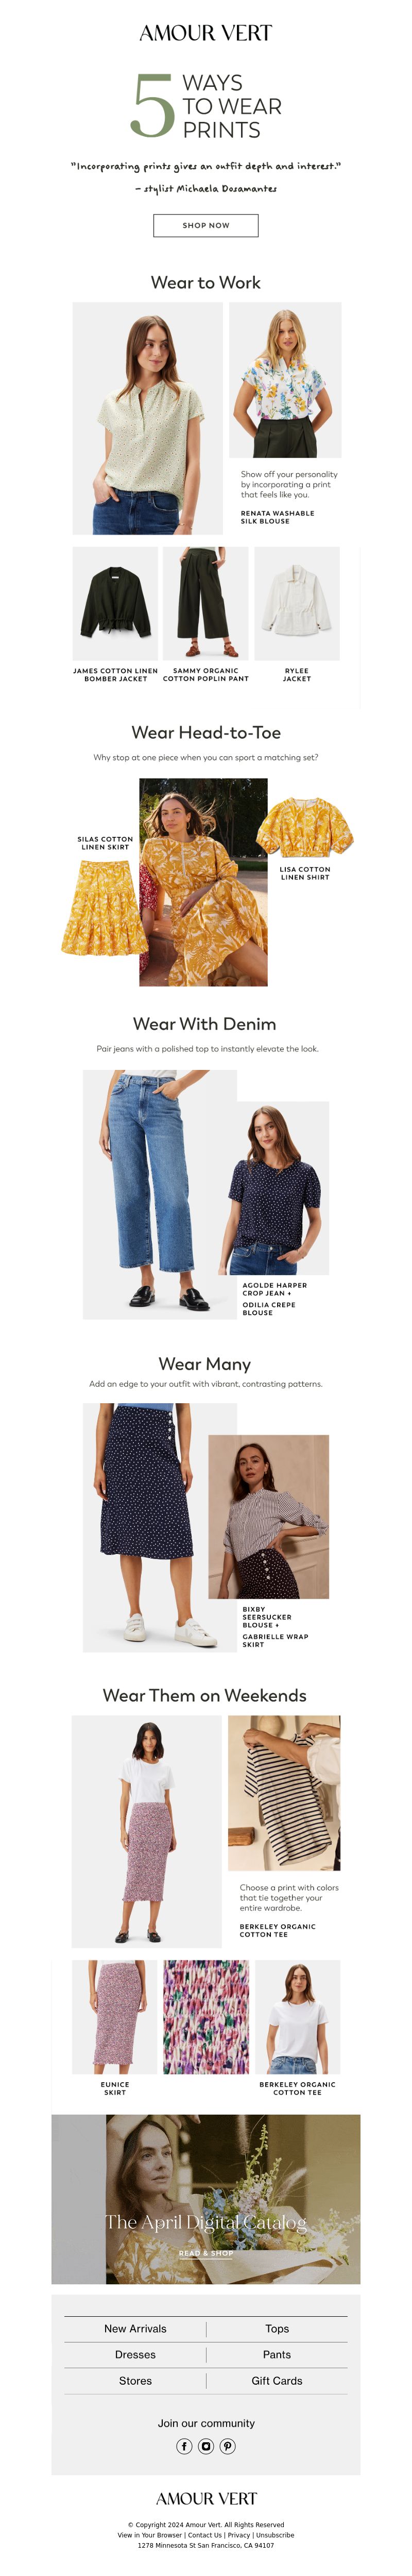Screen dimensions: 412x2576
Task: Click the Shop Now button
Action: [206, 225]
